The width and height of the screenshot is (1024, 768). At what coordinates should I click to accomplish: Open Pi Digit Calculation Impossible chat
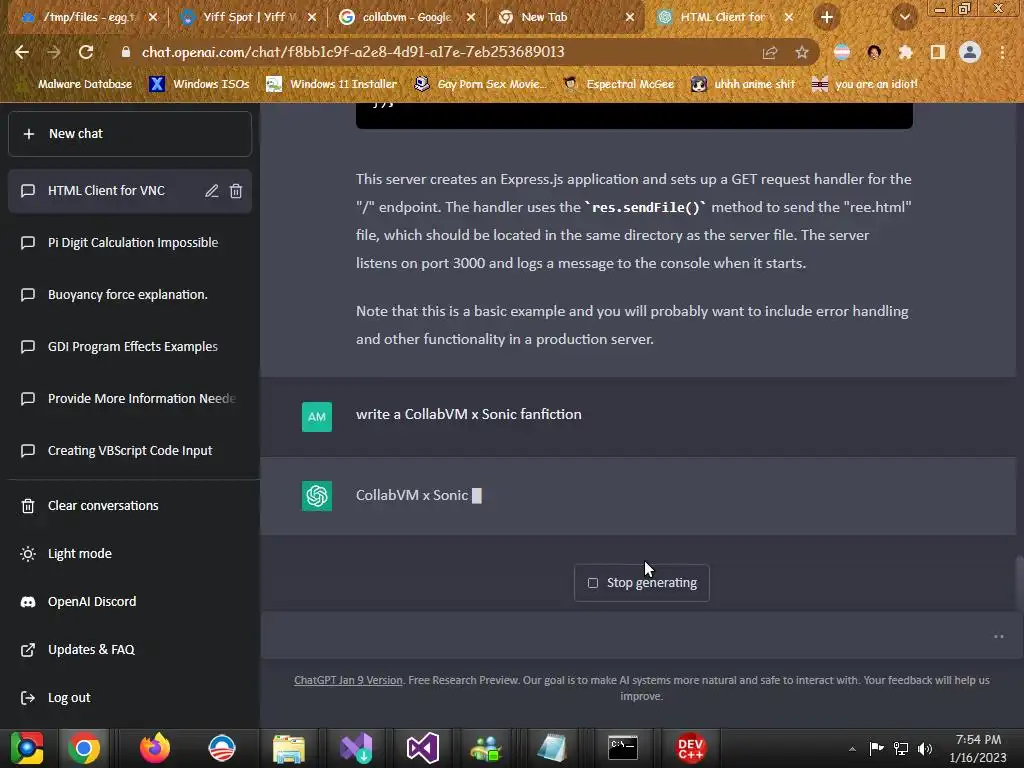coord(130,243)
